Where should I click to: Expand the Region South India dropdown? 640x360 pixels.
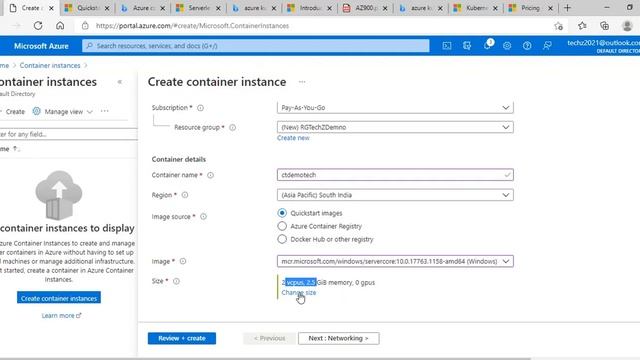tap(395, 195)
